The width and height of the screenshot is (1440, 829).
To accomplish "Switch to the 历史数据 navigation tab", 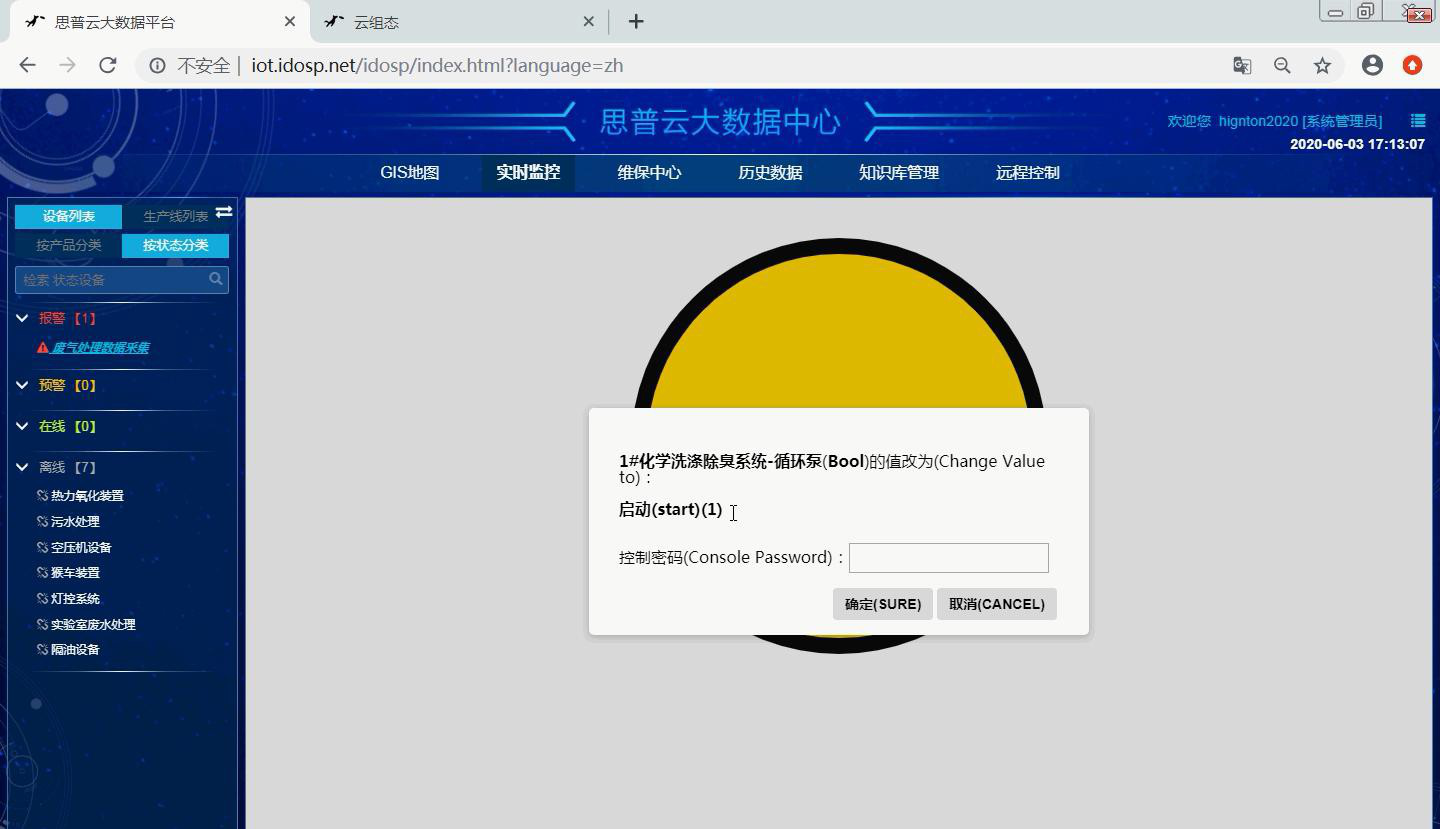I will point(769,172).
